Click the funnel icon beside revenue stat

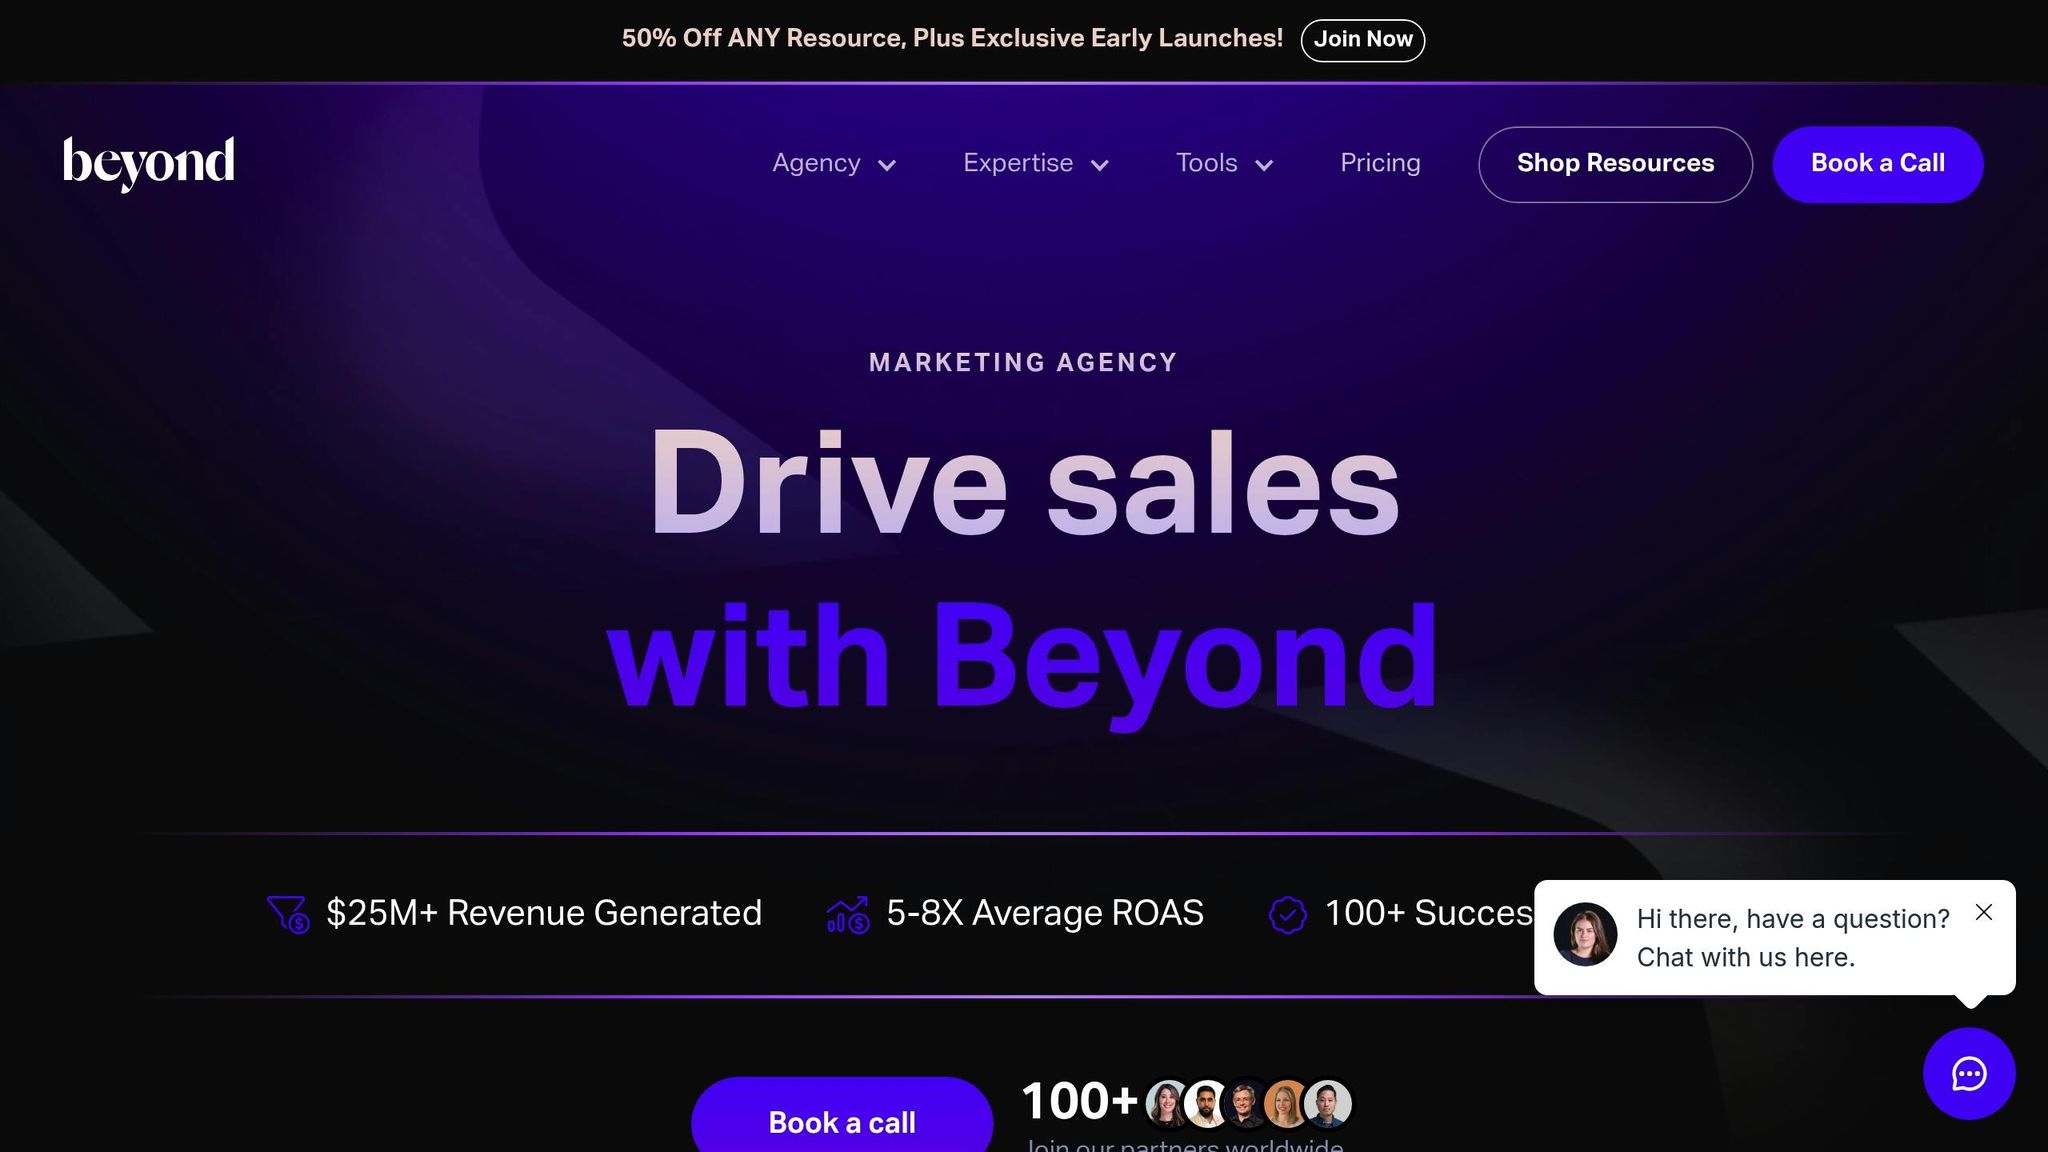(x=287, y=912)
